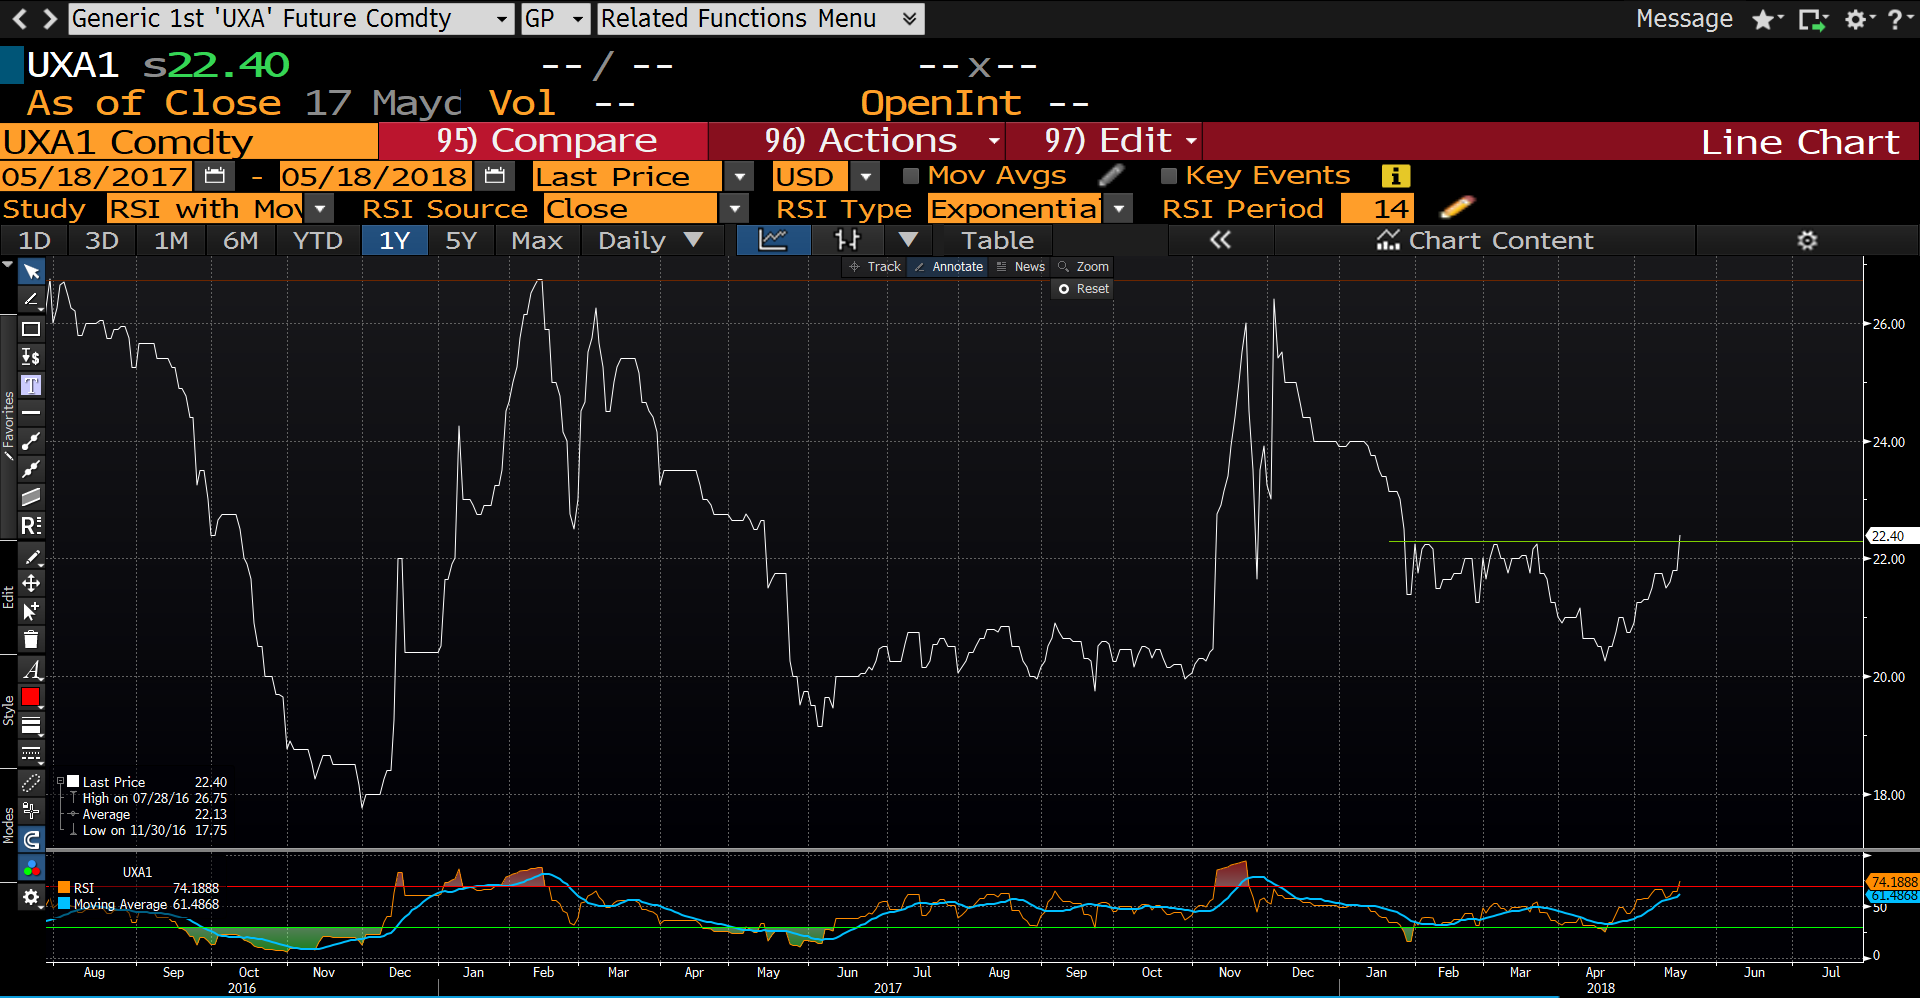Select the pencil edit annotation tool
This screenshot has height=998, width=1920.
[x=31, y=556]
